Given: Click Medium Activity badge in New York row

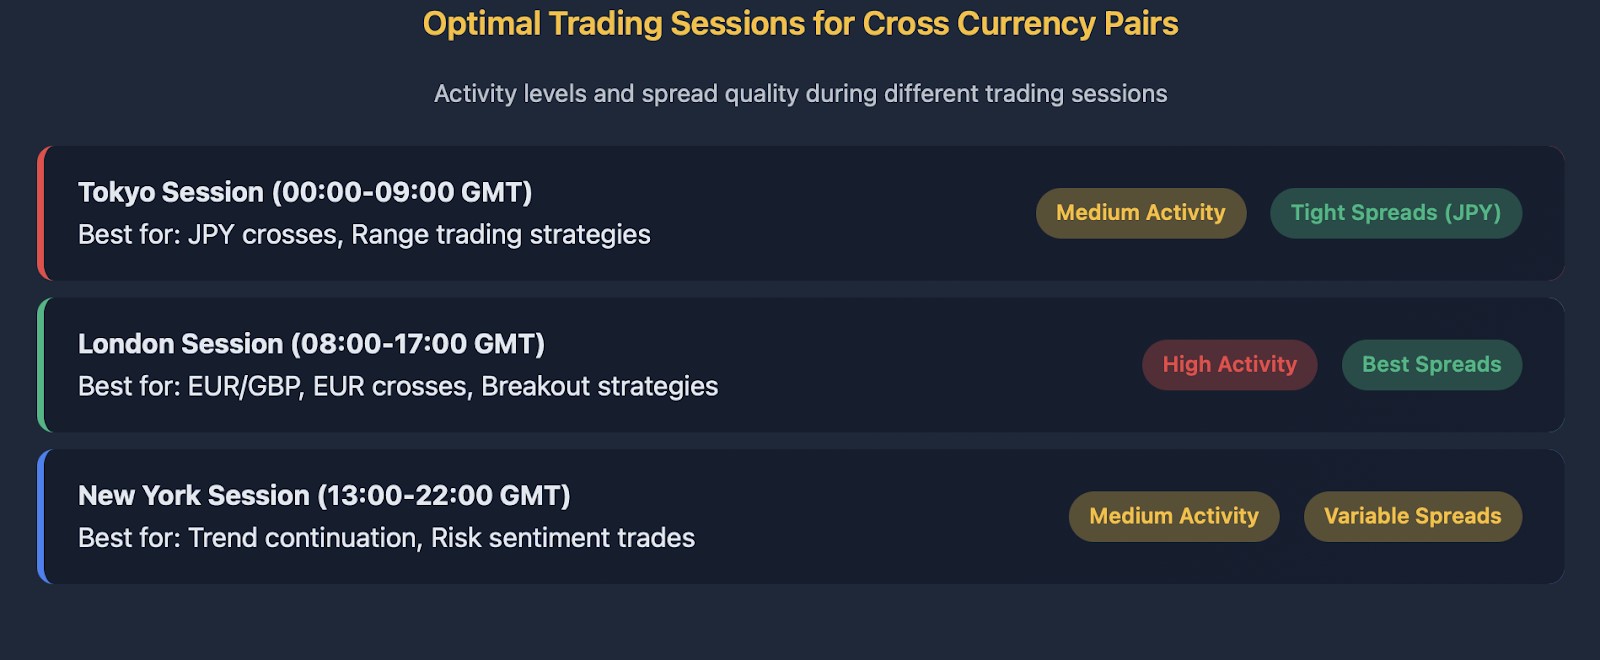Looking at the screenshot, I should coord(1174,517).
